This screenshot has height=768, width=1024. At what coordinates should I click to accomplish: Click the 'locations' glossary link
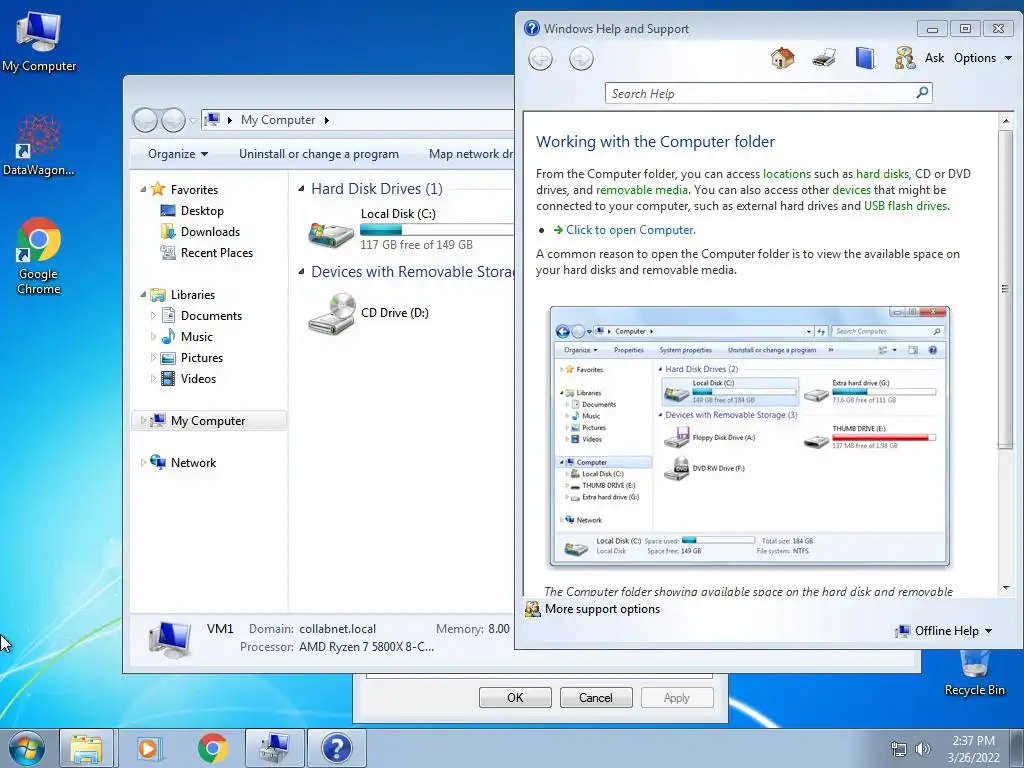786,174
